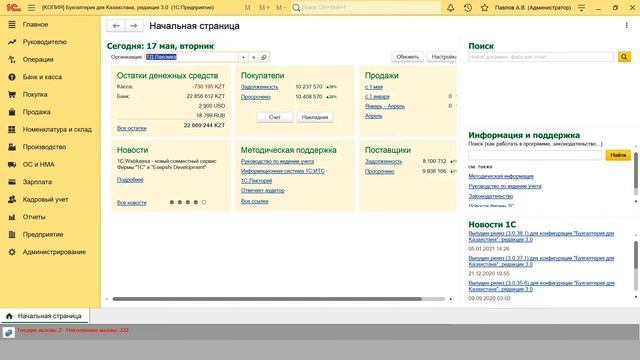Clear the Организация field with x
Viewport: 640px width, 360px height.
[253, 57]
